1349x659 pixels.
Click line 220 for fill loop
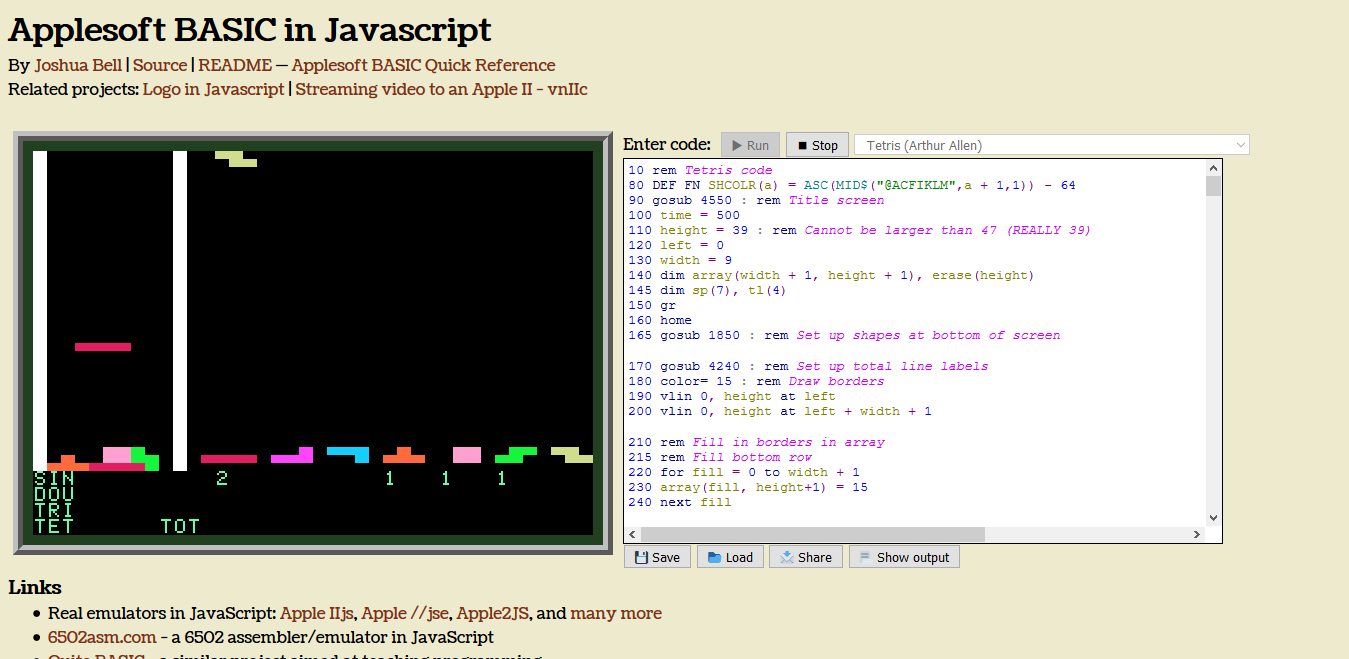pyautogui.click(x=744, y=472)
